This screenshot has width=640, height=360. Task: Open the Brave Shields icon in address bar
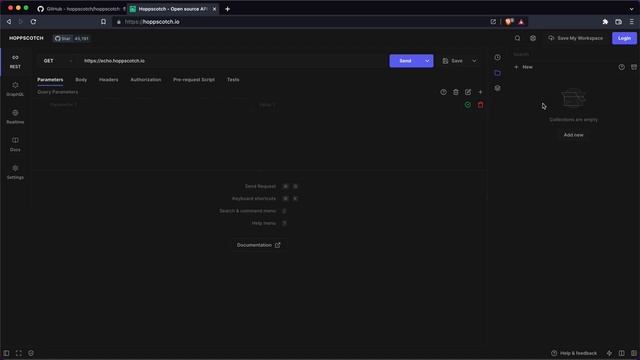click(509, 22)
